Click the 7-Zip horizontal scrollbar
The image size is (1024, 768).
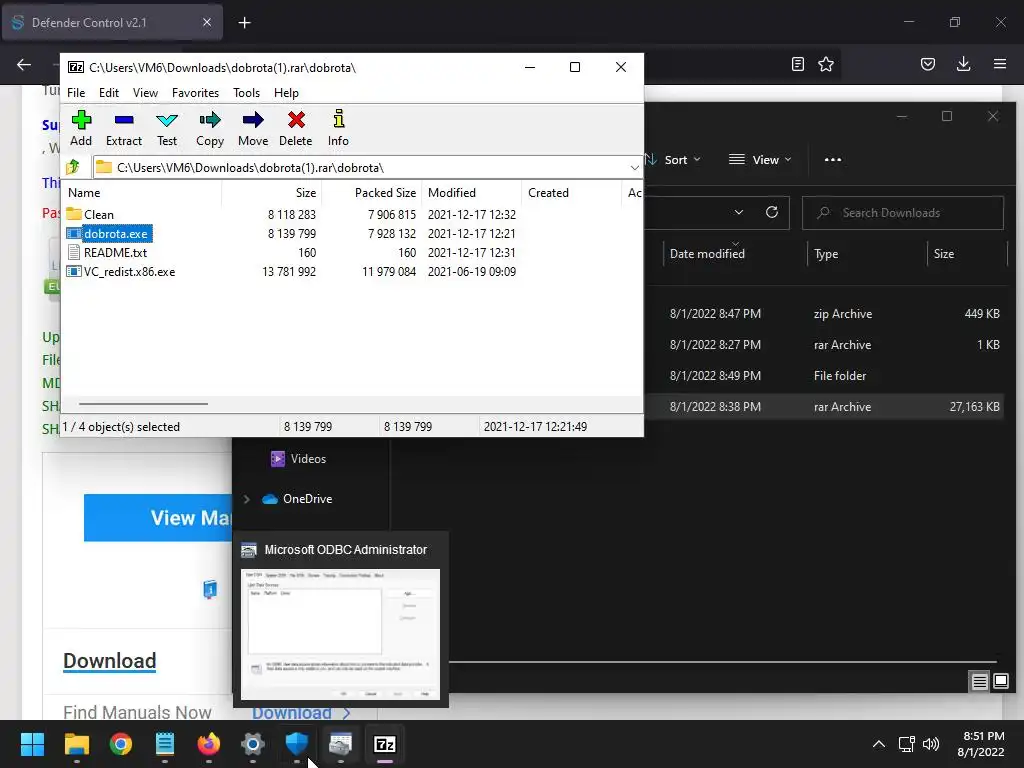click(x=143, y=404)
